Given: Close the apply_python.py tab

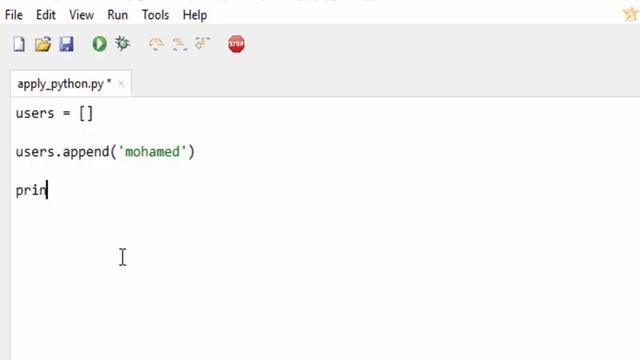Looking at the screenshot, I should pos(121,84).
